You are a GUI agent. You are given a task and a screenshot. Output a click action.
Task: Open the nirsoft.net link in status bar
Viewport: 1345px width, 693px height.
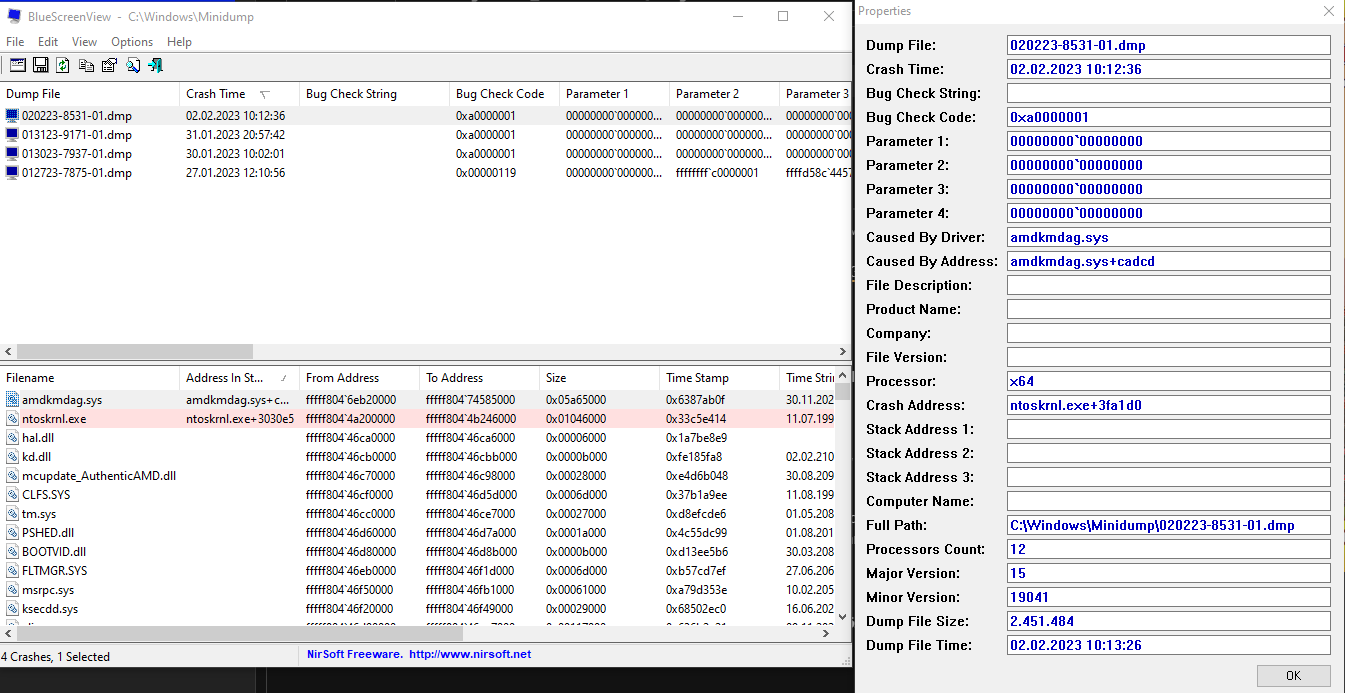tap(469, 655)
